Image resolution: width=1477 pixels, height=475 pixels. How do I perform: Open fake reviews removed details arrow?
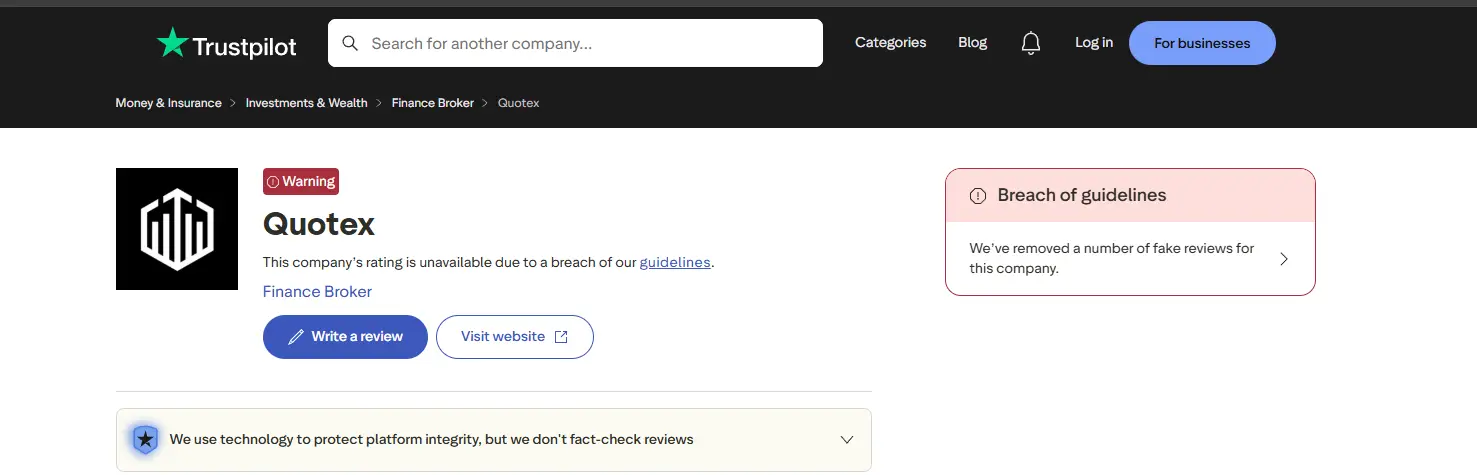pyautogui.click(x=1284, y=259)
